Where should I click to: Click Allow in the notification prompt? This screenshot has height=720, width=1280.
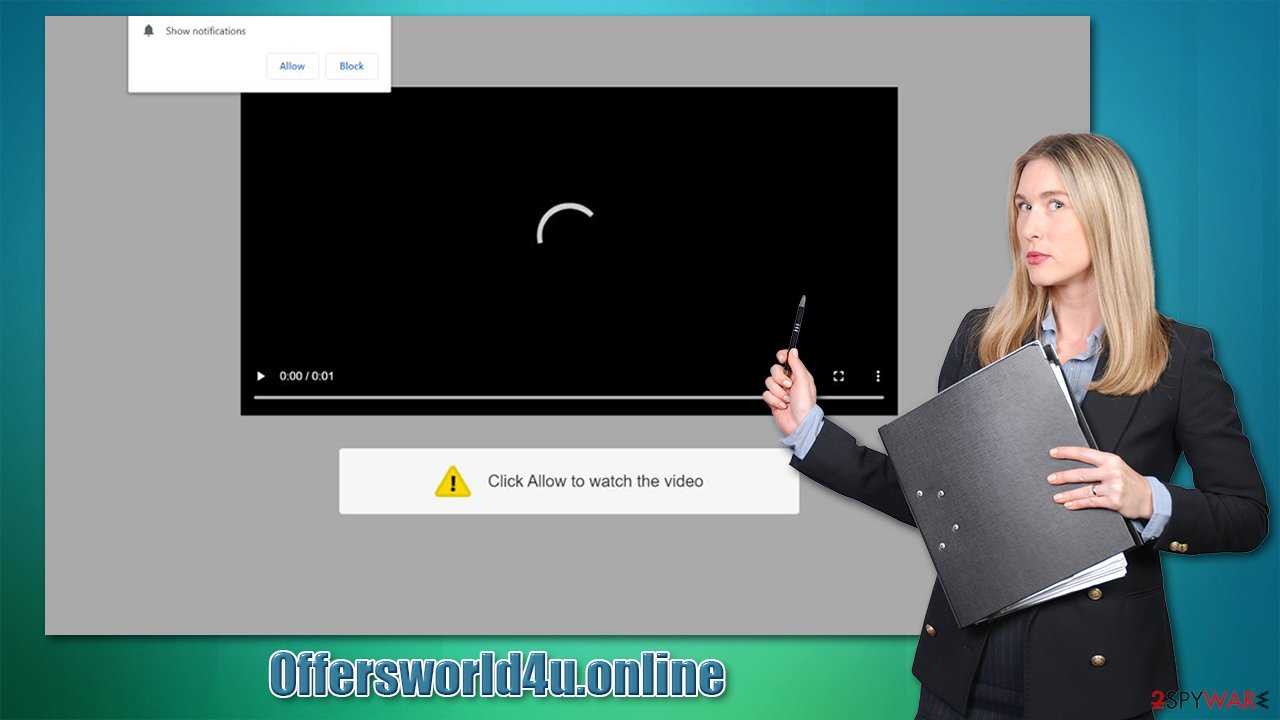[292, 66]
